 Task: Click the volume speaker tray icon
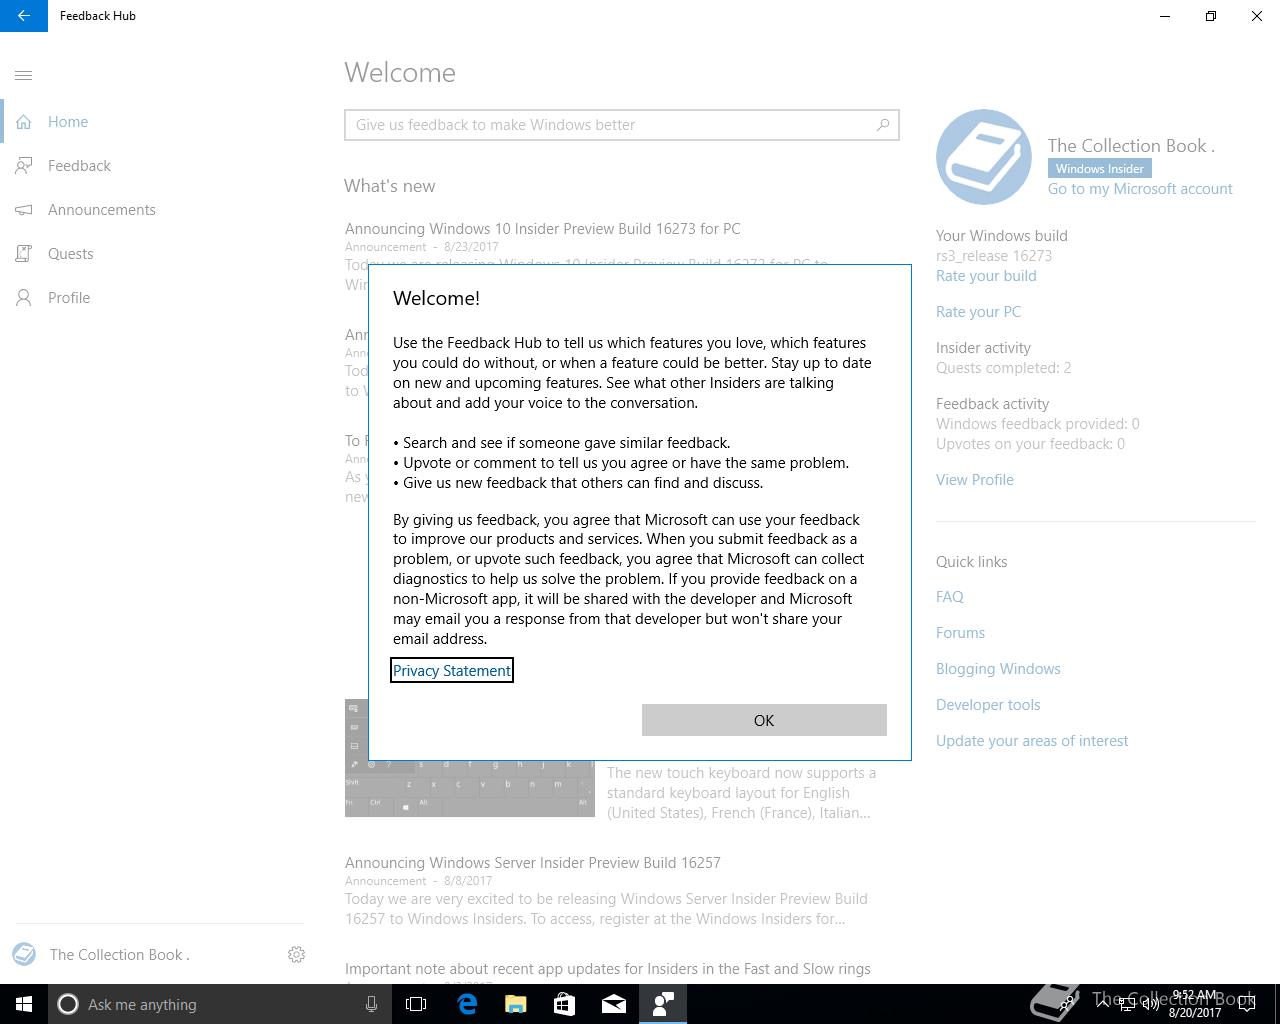pos(1151,1004)
